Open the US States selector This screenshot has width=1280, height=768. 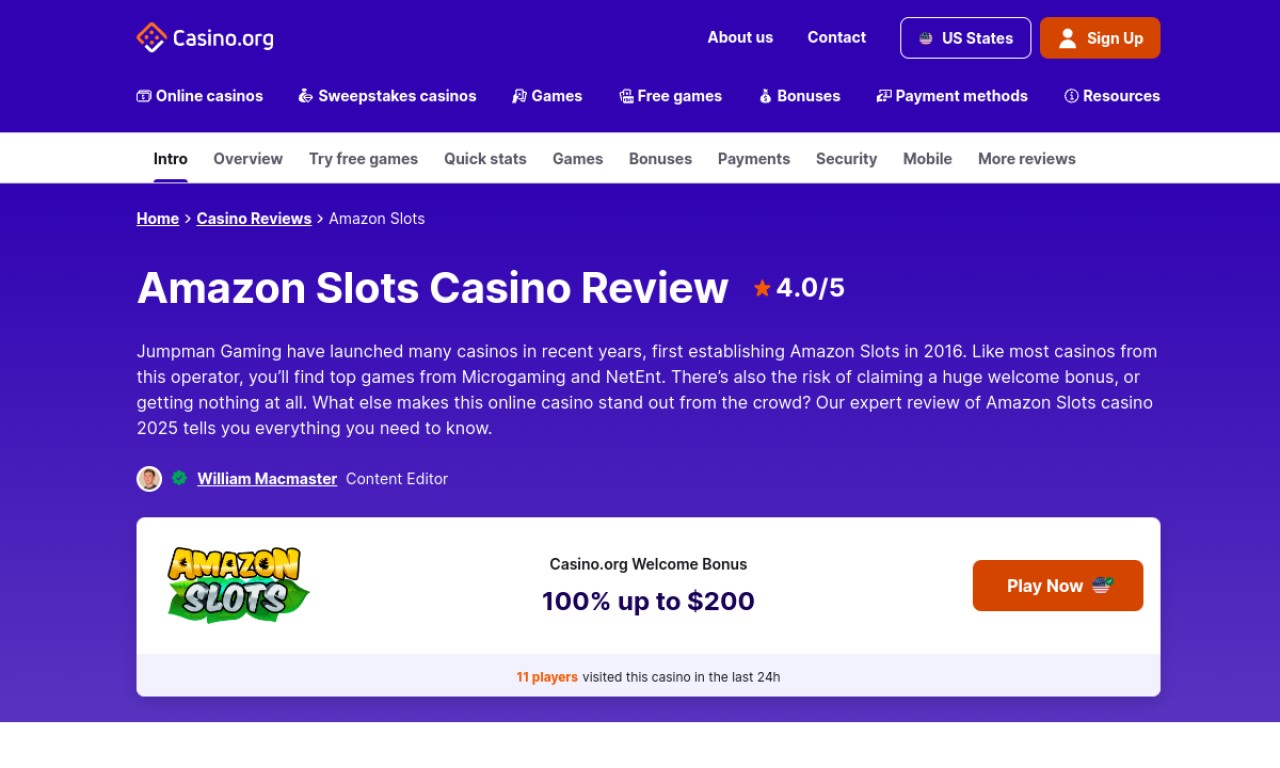coord(965,38)
